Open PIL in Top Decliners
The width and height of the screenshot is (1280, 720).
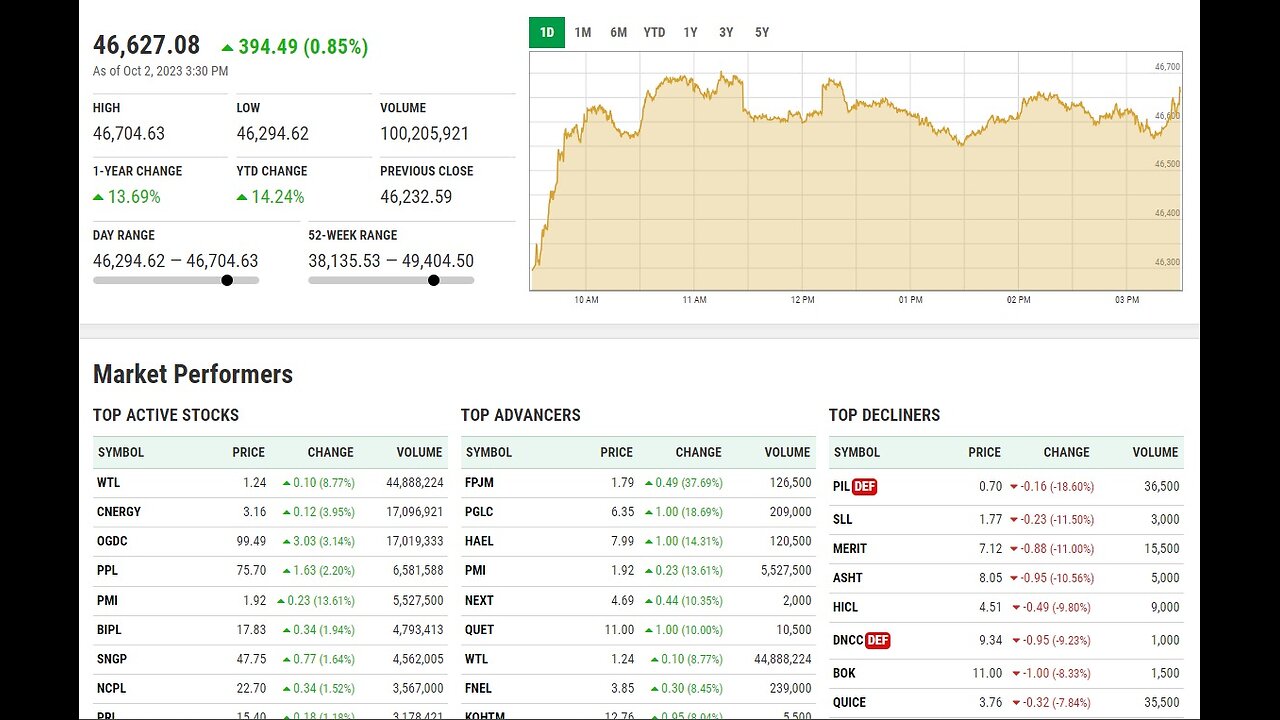(x=841, y=487)
